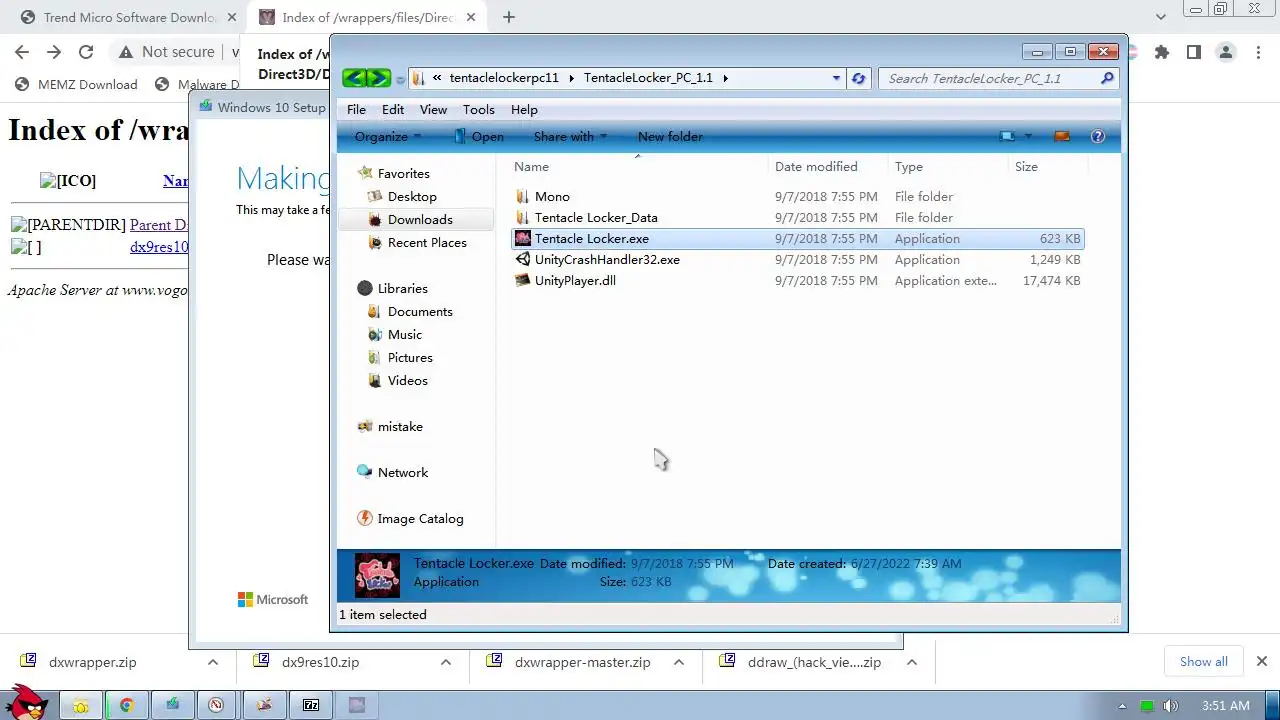The image size is (1280, 720).
Task: Click Show all downloads button
Action: 1203,662
